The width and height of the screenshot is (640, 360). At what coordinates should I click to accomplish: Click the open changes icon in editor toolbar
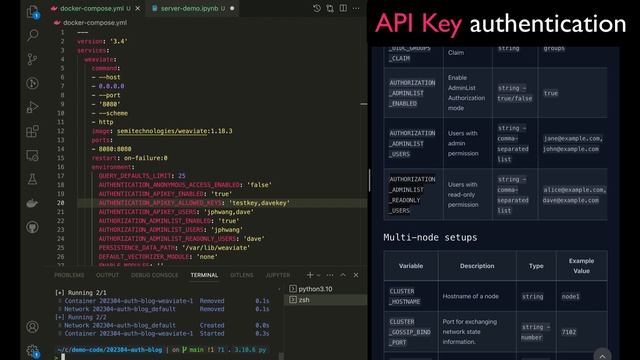click(330, 8)
